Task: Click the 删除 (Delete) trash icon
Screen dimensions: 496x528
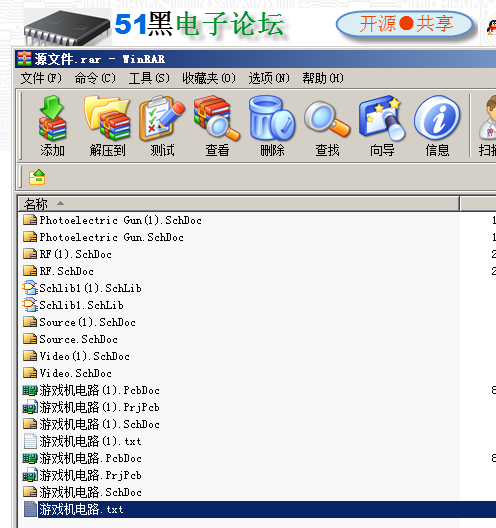Action: click(x=272, y=118)
